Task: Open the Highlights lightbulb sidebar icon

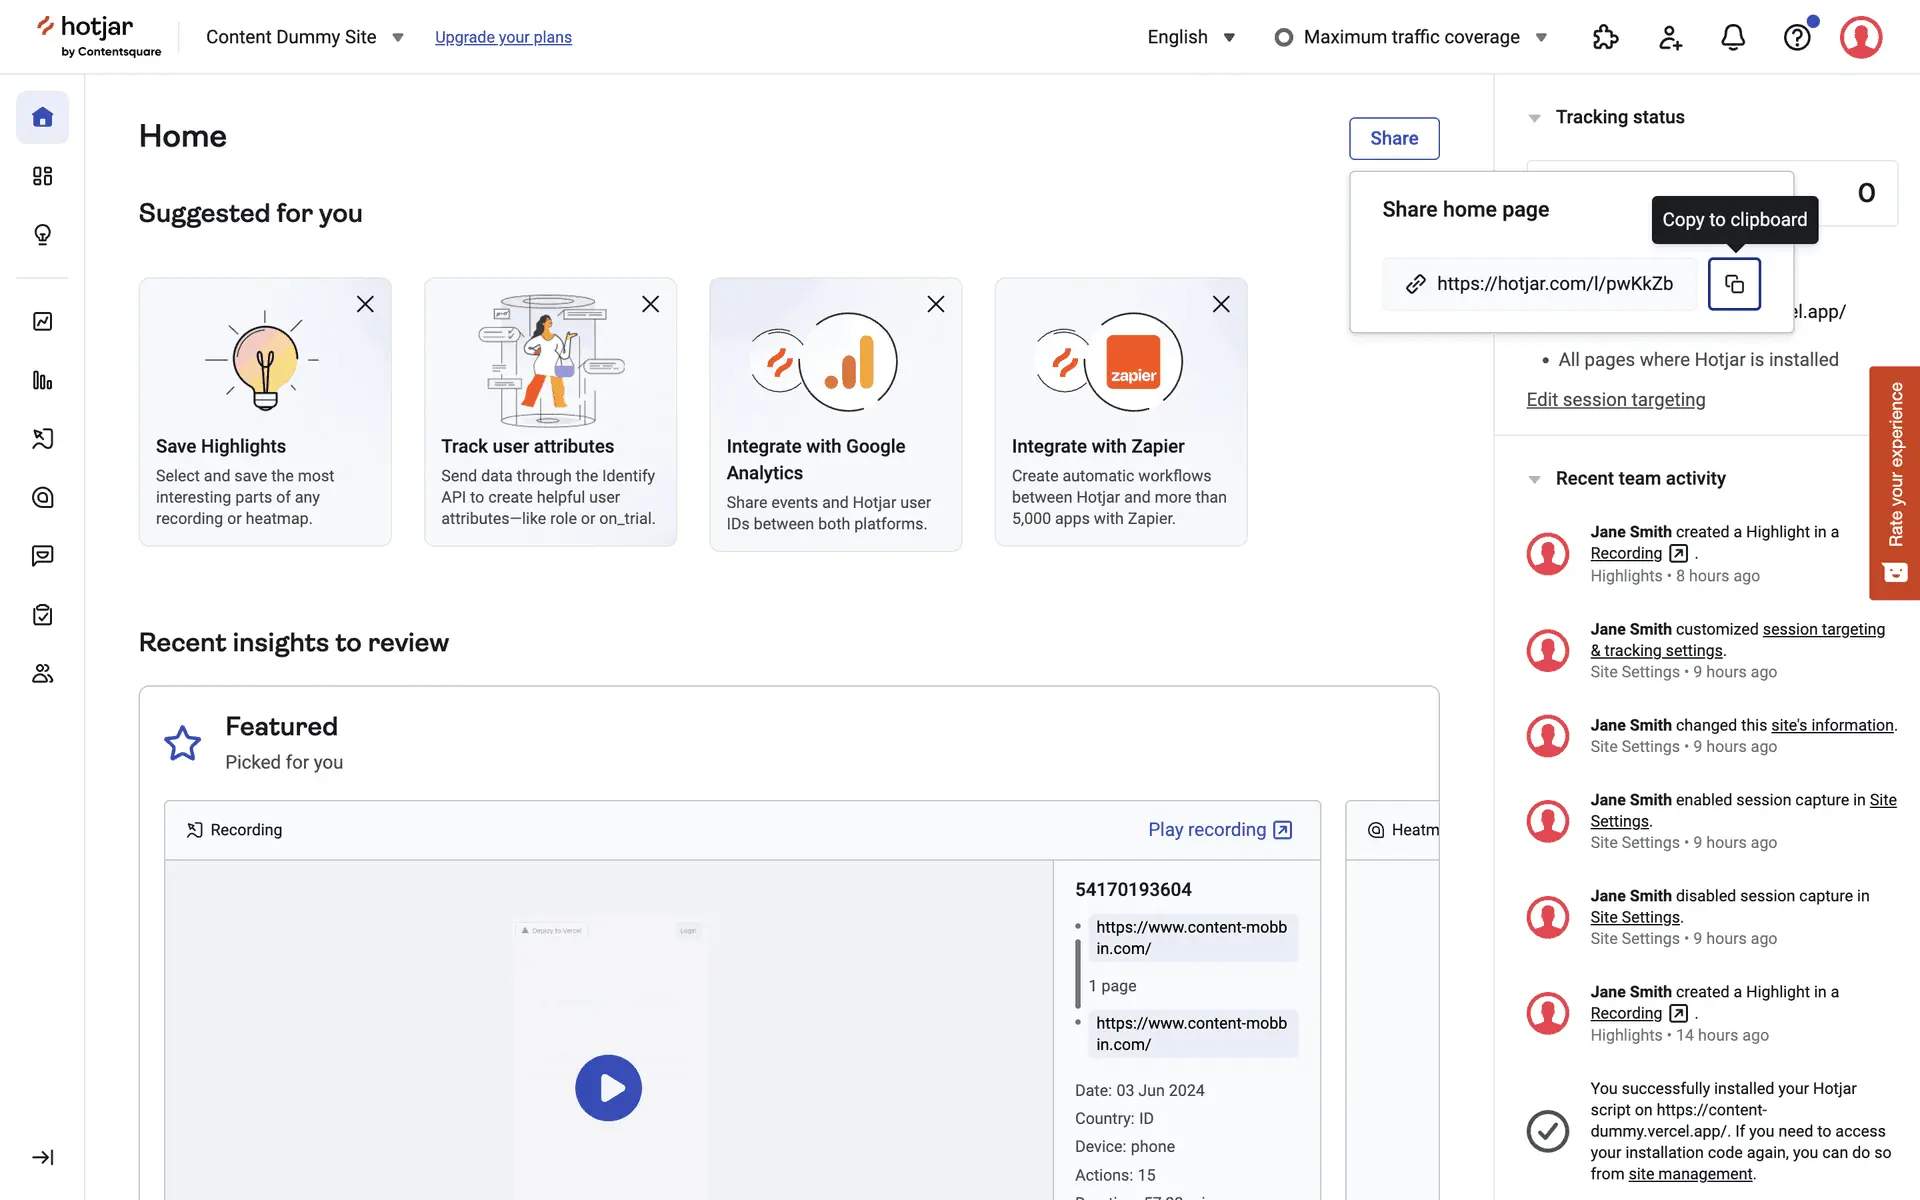Action: coord(42,234)
